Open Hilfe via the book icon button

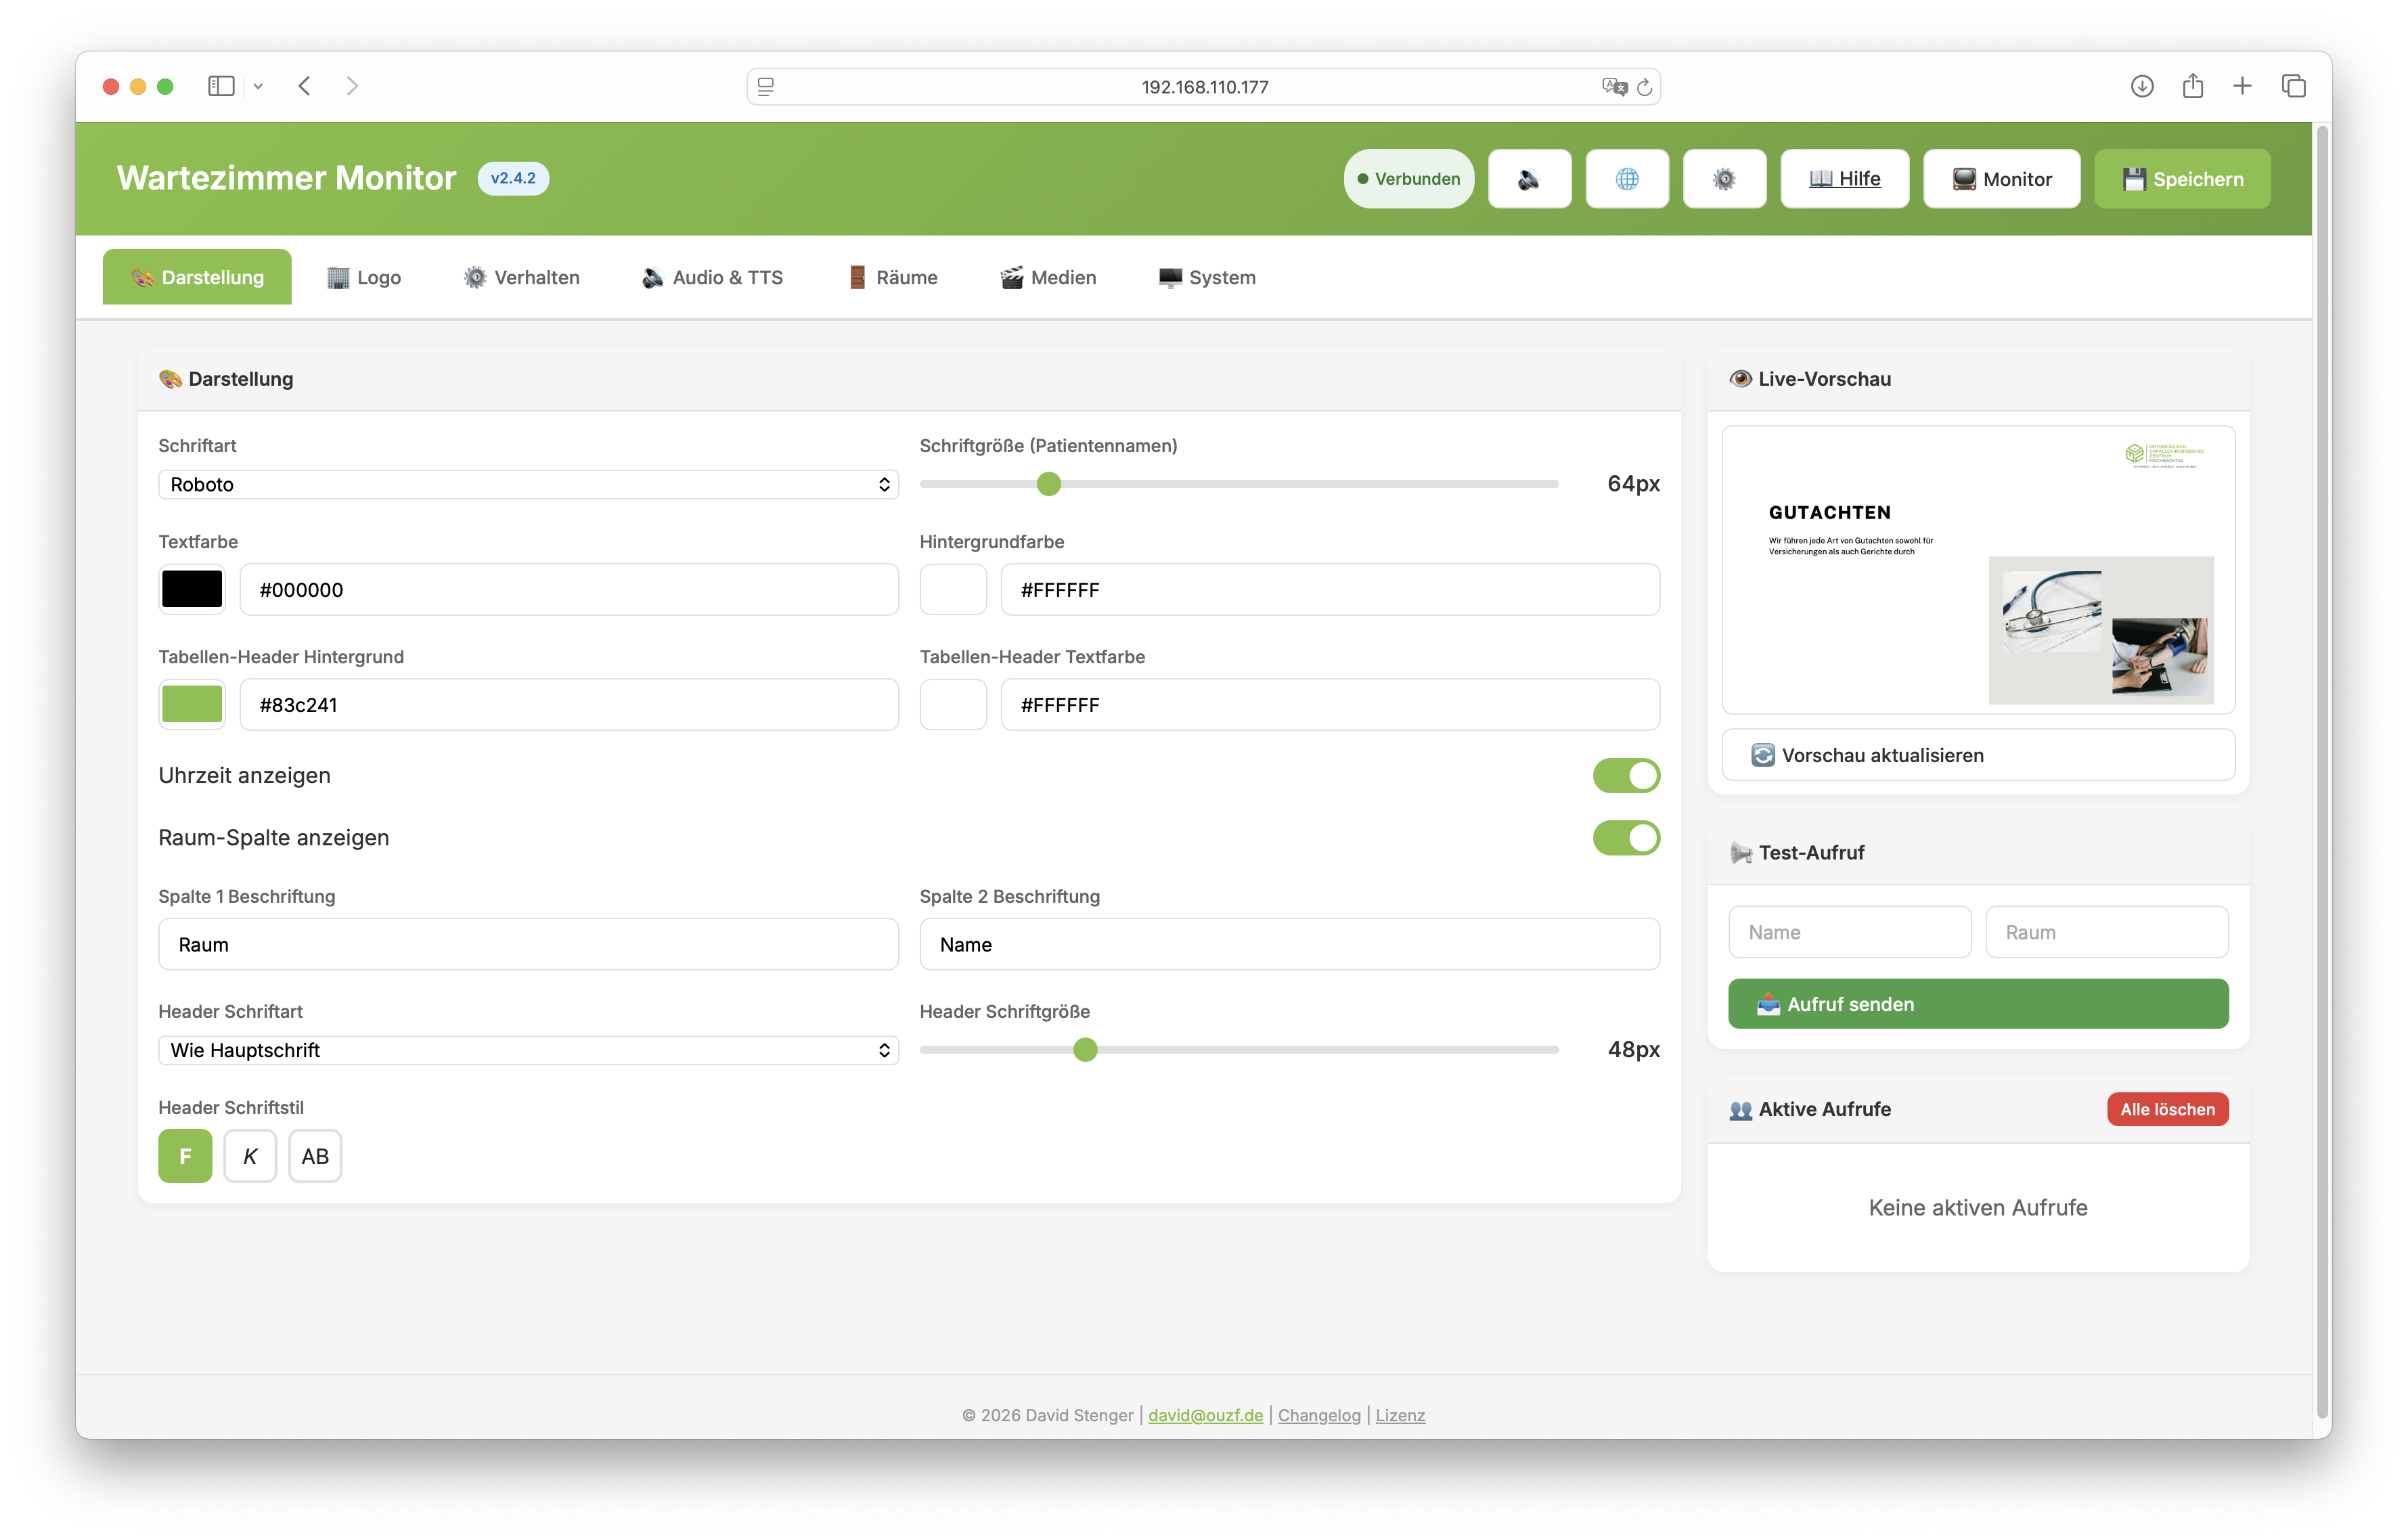coord(1844,178)
